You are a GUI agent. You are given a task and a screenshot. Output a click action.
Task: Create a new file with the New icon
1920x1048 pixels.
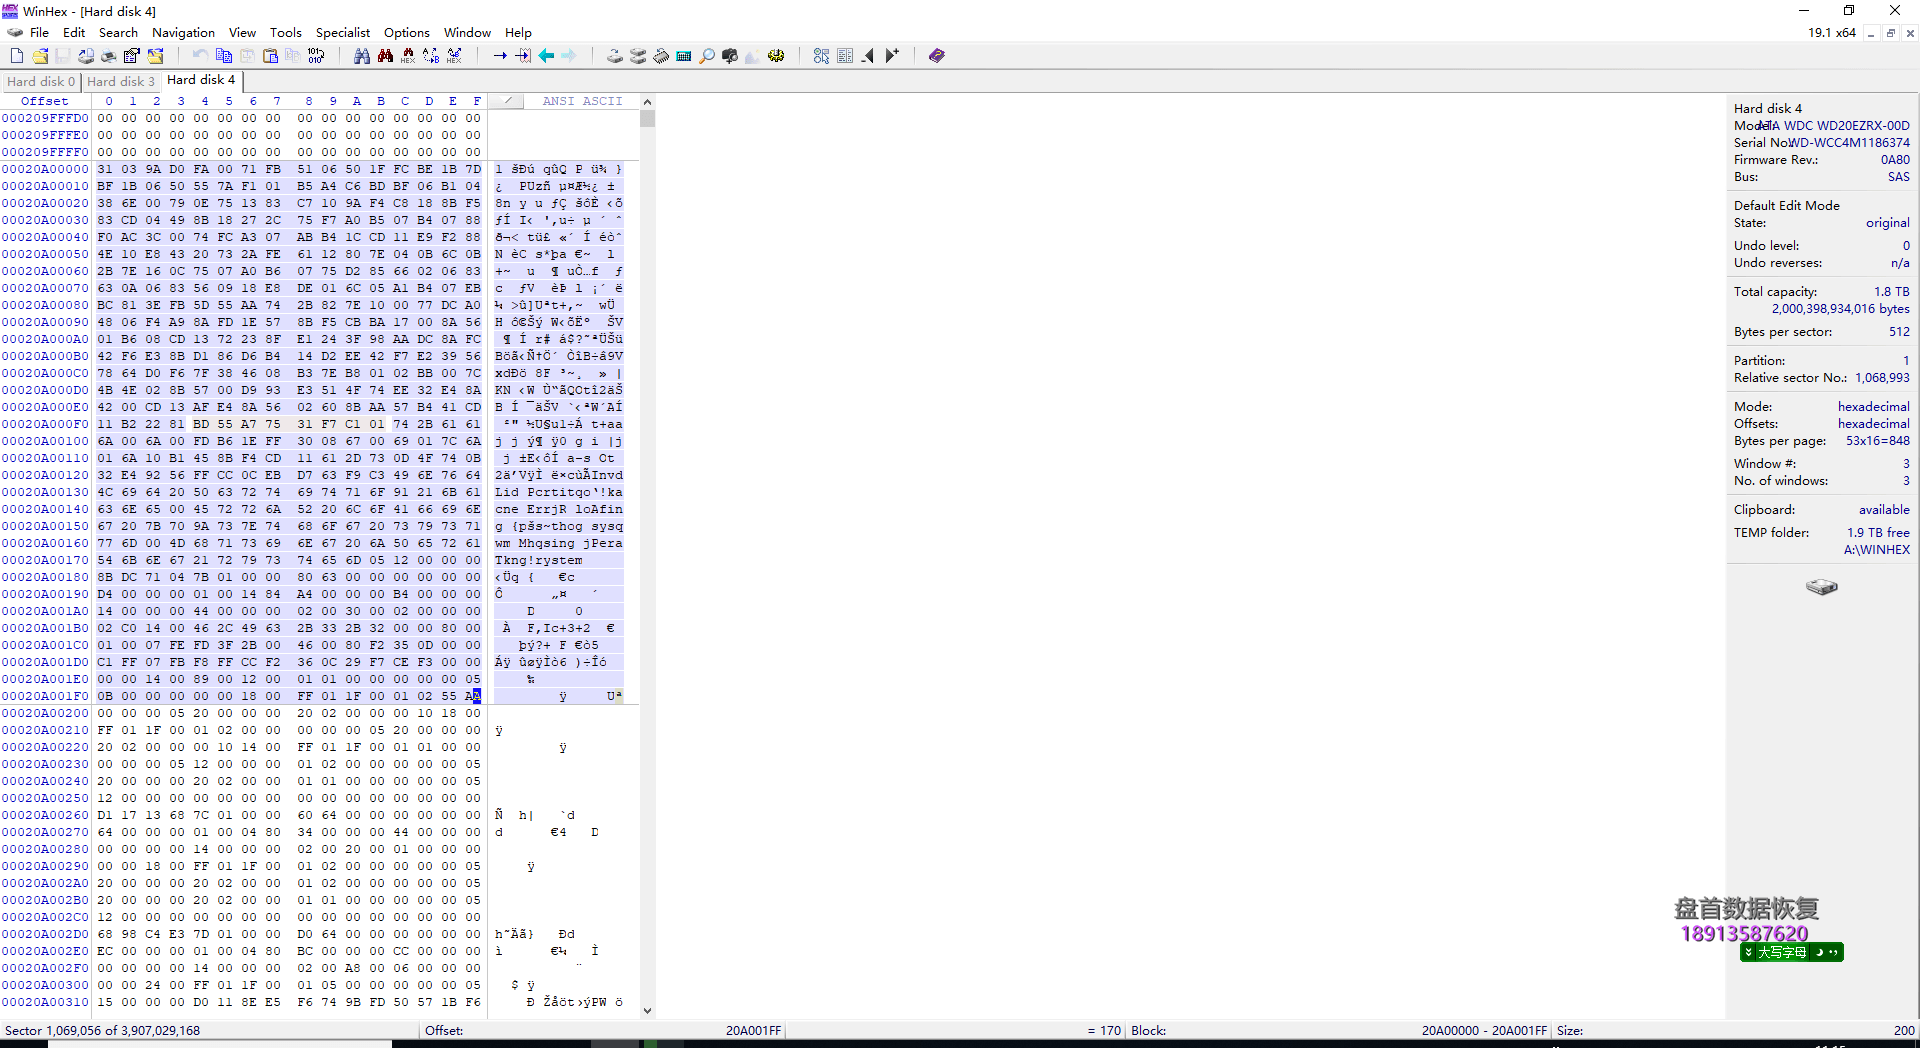pos(17,56)
